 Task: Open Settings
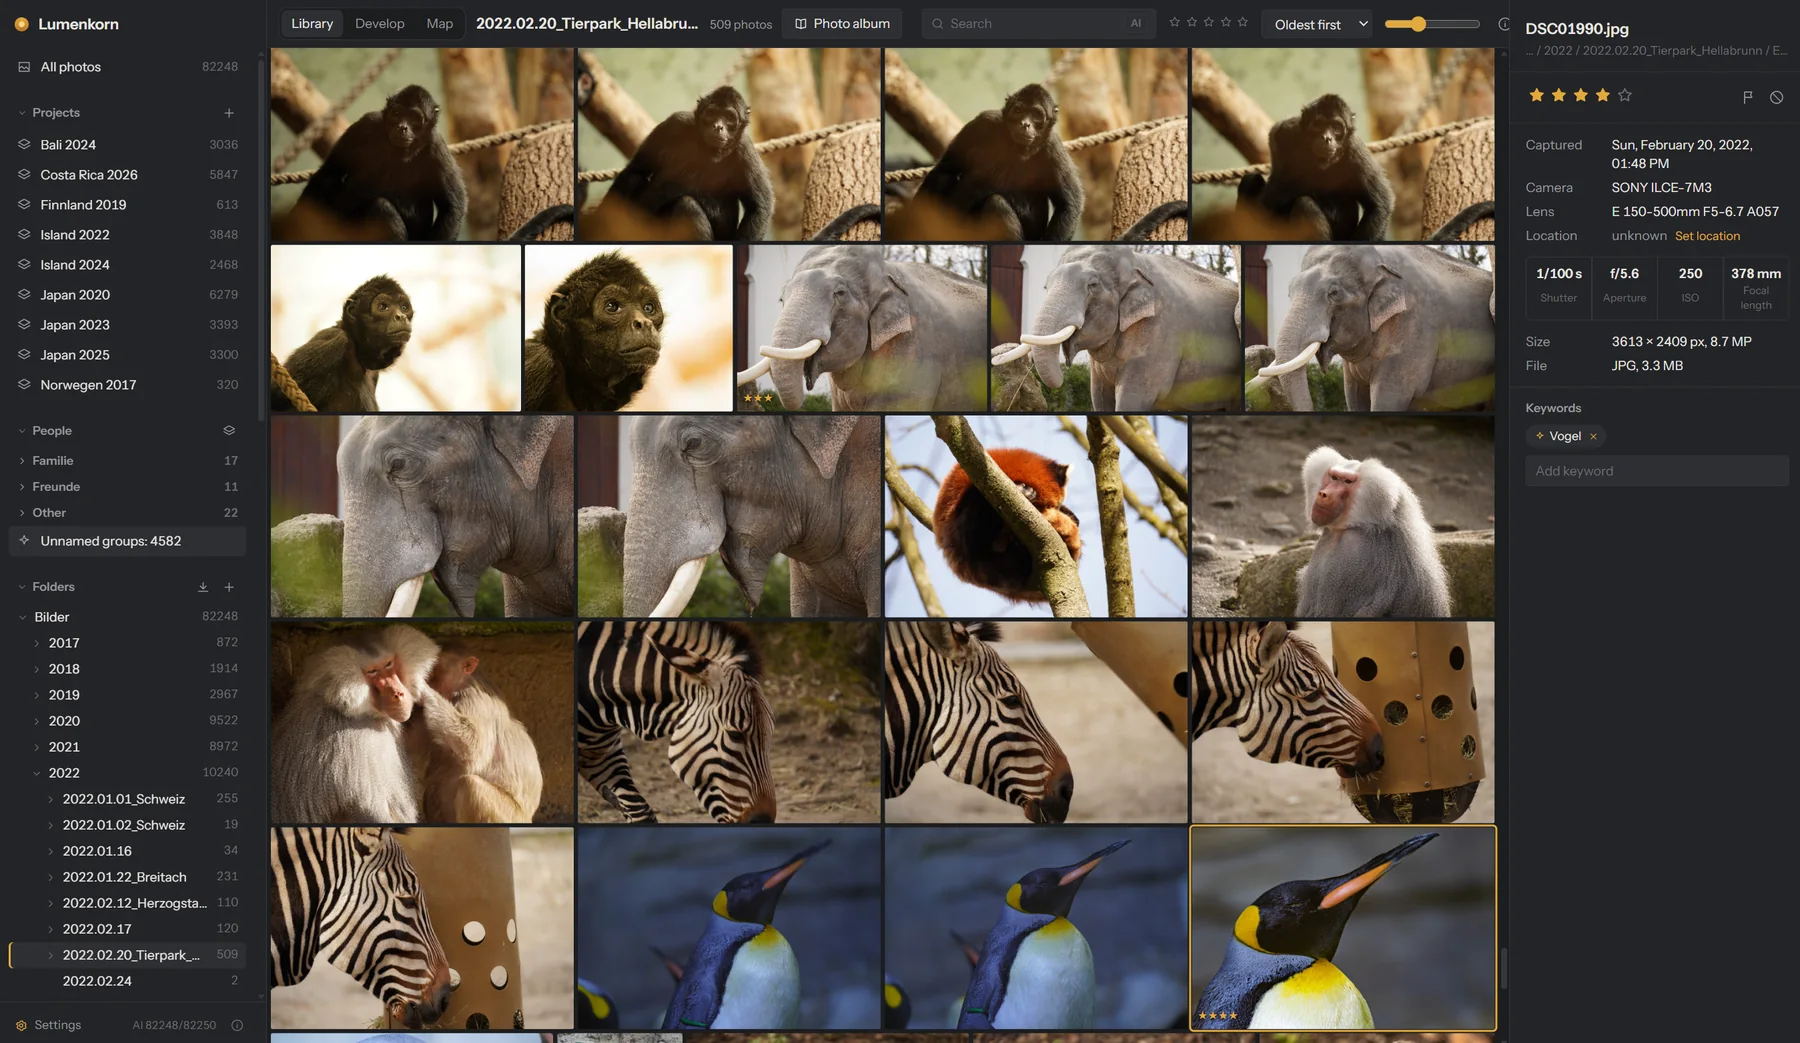tap(48, 1025)
